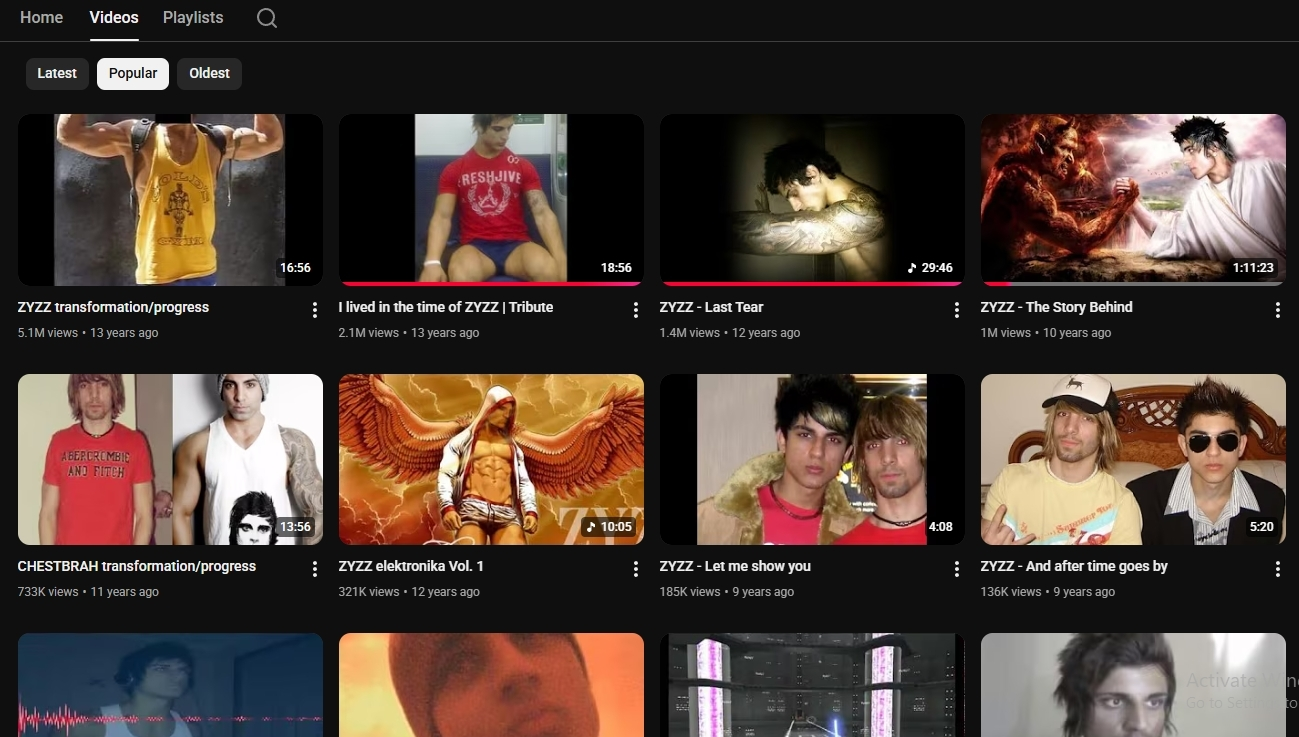Image resolution: width=1299 pixels, height=737 pixels.
Task: Open options menu for ZYZZ - Let me show you
Action: click(957, 569)
